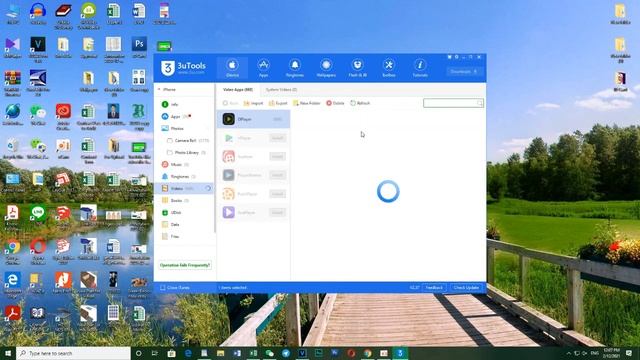Click the Import toolbar button
The height and width of the screenshot is (360, 640).
pos(253,103)
